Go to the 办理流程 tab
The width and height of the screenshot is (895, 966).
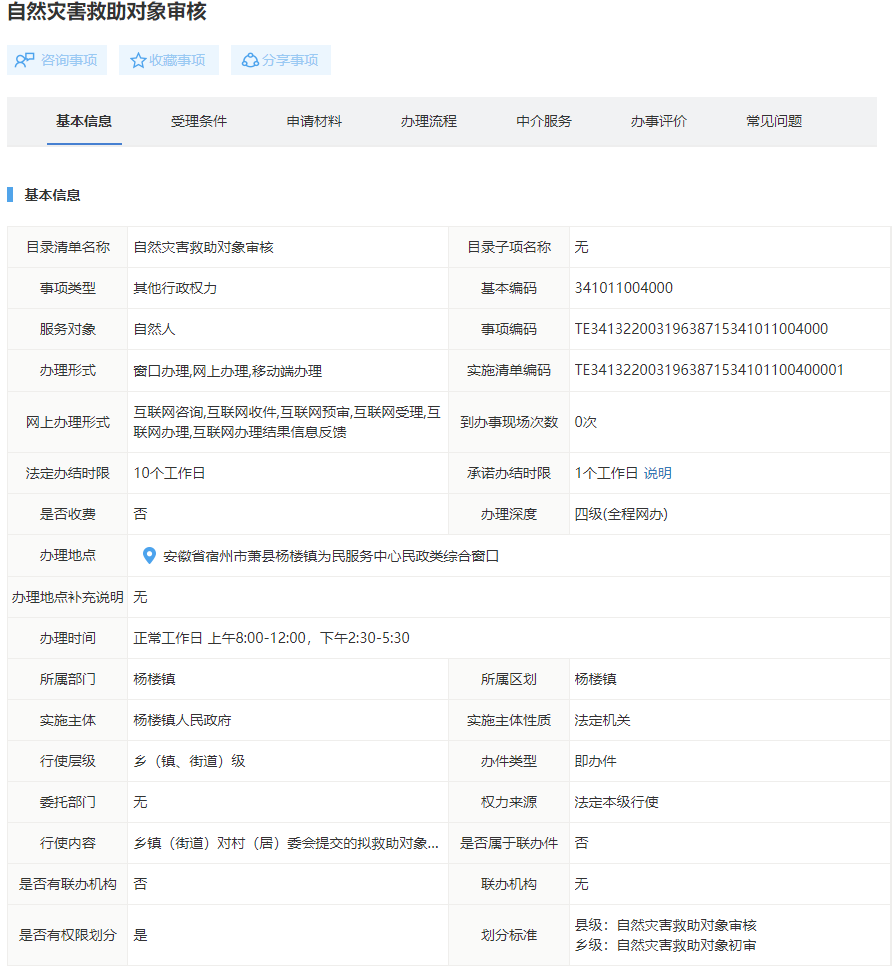click(x=429, y=121)
